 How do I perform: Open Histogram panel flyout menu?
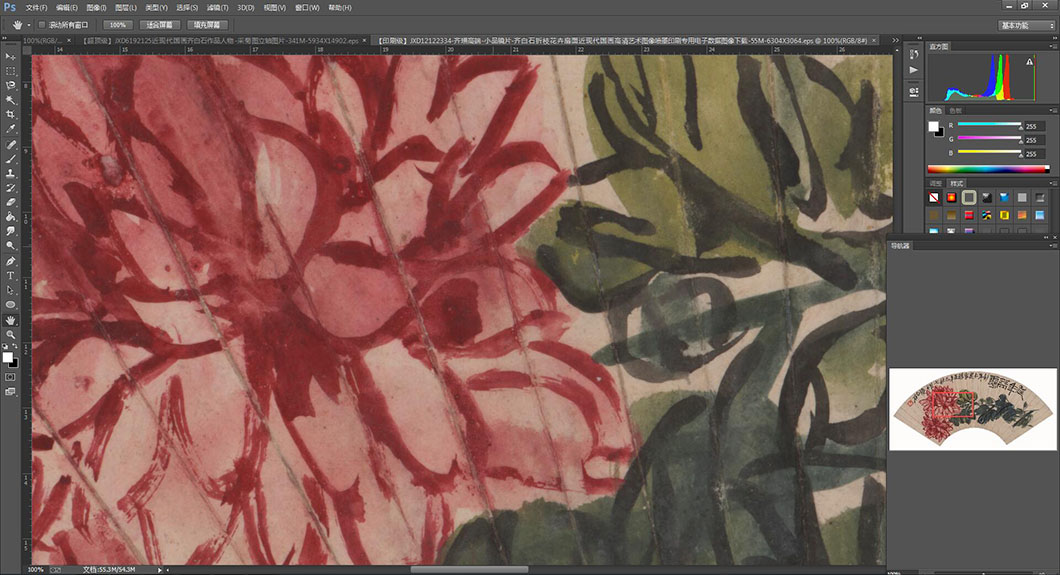pyautogui.click(x=1053, y=46)
